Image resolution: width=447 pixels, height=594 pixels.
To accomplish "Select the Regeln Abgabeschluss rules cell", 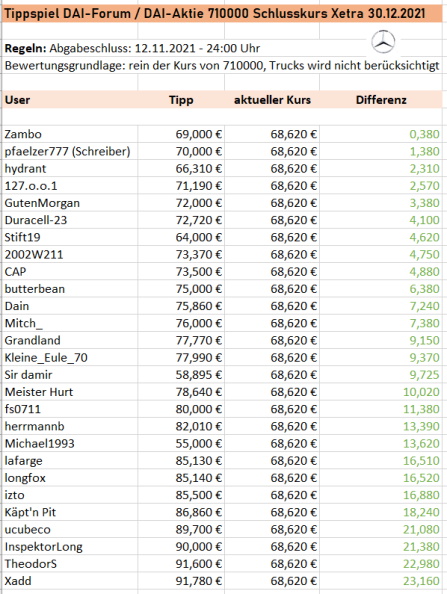I will (x=132, y=48).
